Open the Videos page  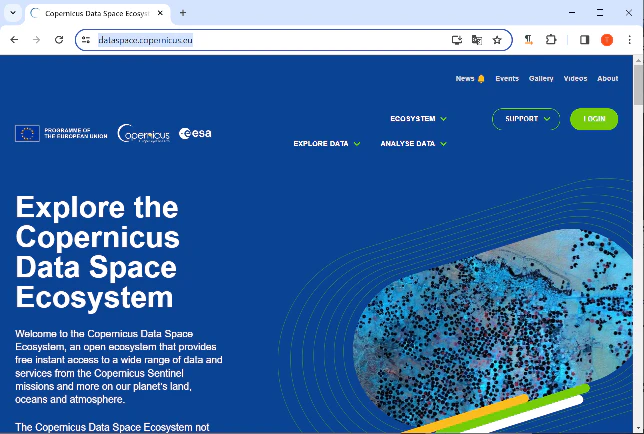pos(575,78)
